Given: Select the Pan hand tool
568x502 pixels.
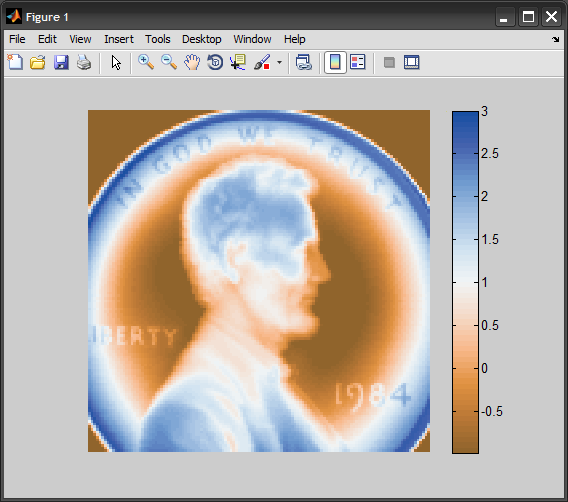Looking at the screenshot, I should [x=192, y=62].
